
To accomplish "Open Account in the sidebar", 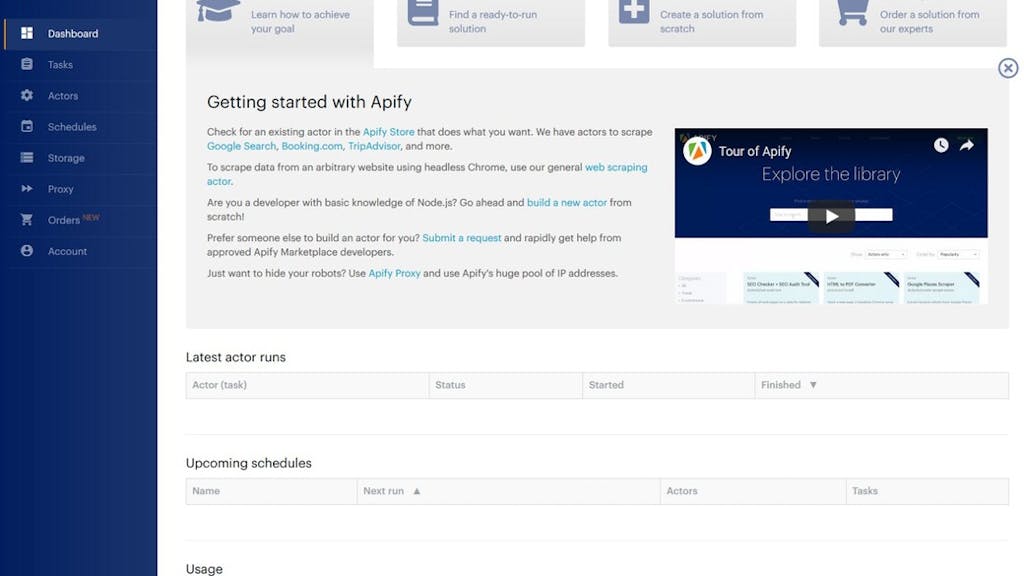I will (x=79, y=251).
